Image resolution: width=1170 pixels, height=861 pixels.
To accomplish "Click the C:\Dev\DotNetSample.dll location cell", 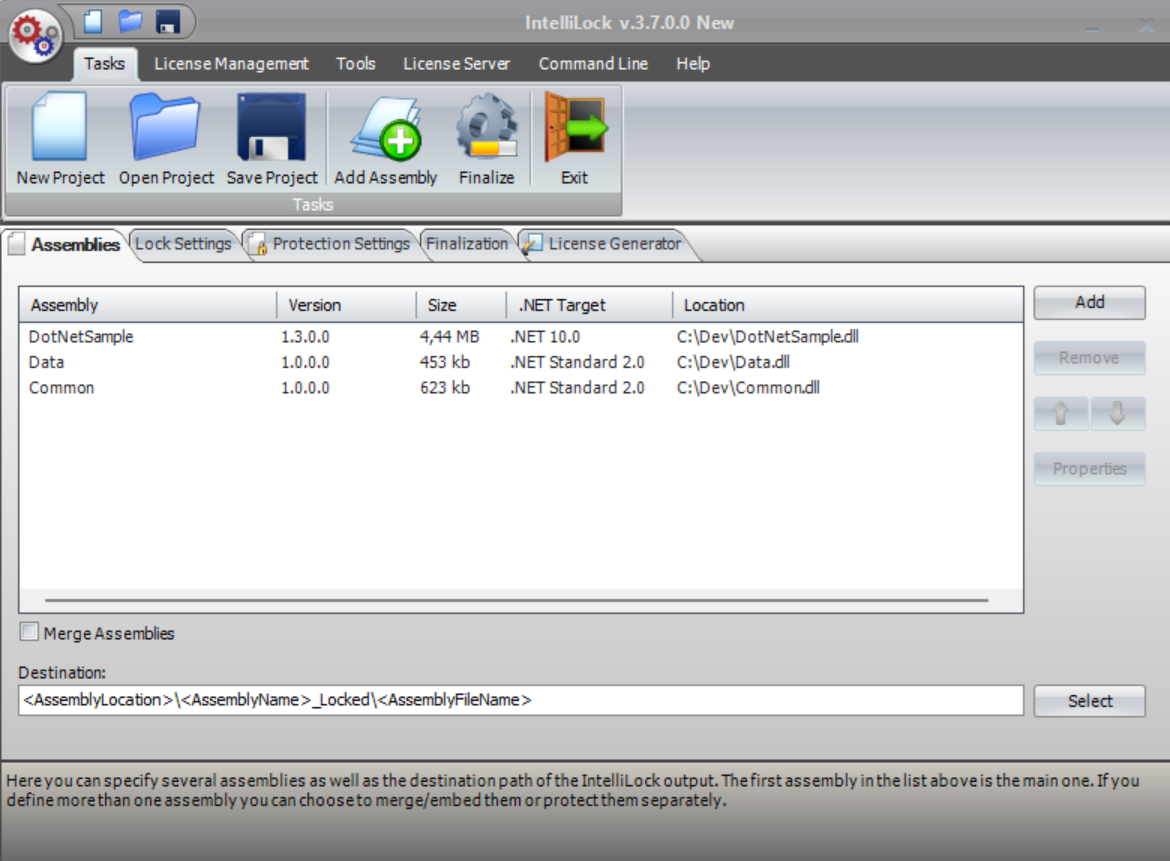I will (768, 336).
